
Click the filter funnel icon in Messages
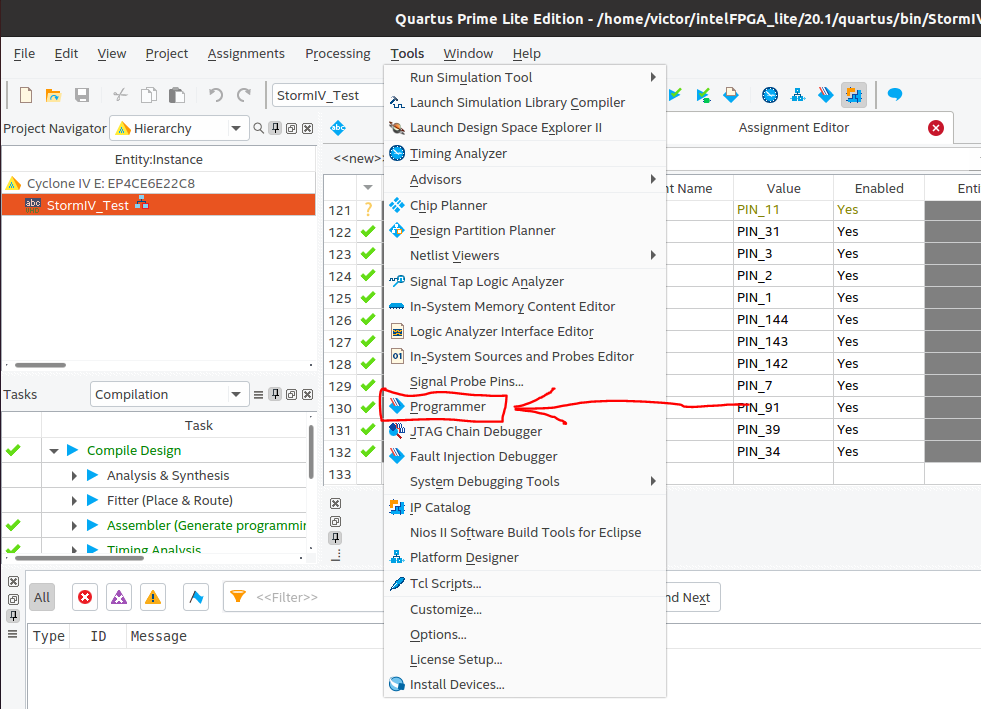pyautogui.click(x=238, y=596)
